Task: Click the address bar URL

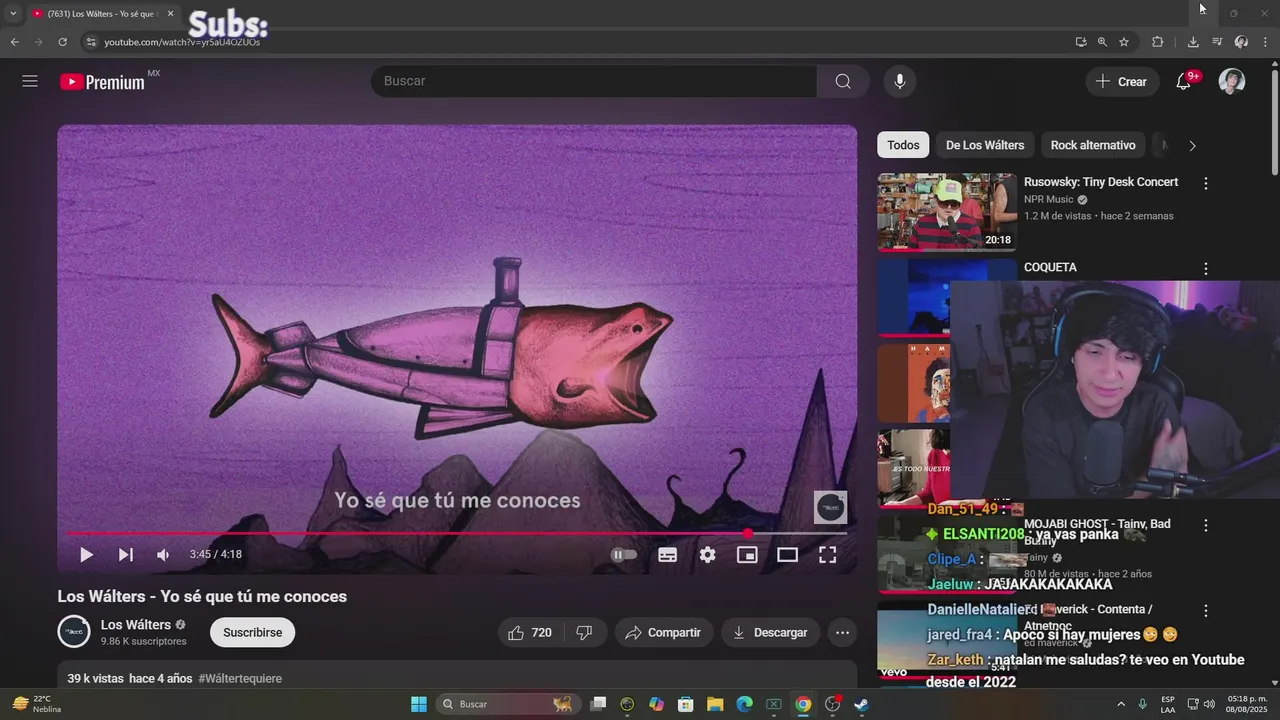Action: pos(182,42)
